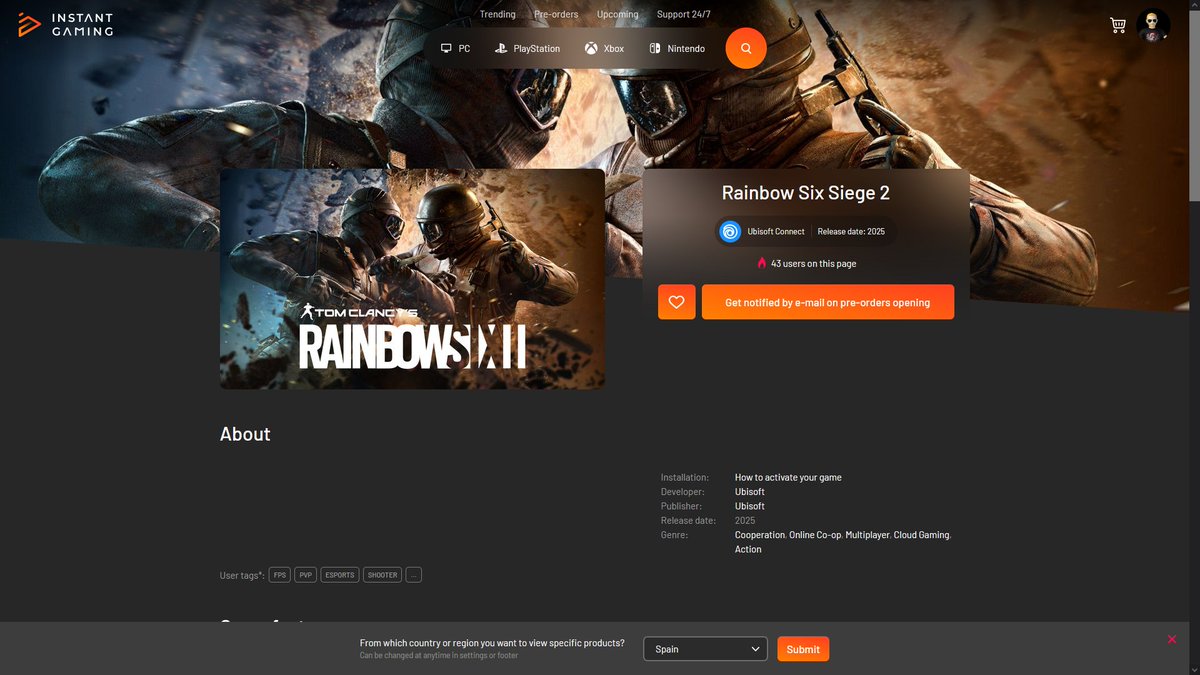Viewport: 1200px width, 675px height.
Task: Select the Xbox platform
Action: [x=604, y=47]
